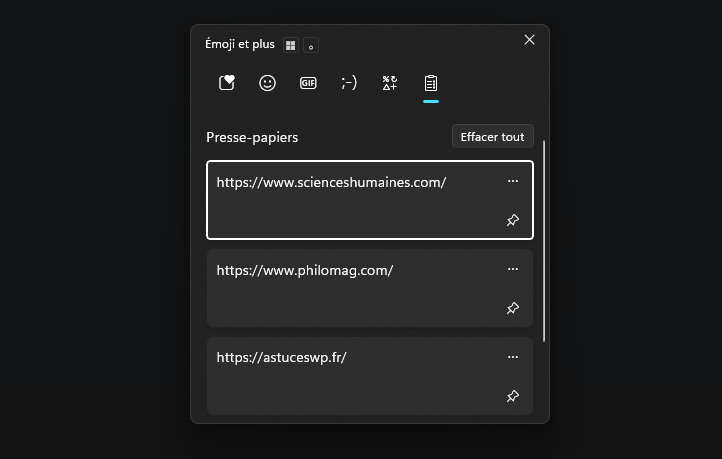Click the Effacer tout button
The image size is (722, 459).
[x=493, y=136]
